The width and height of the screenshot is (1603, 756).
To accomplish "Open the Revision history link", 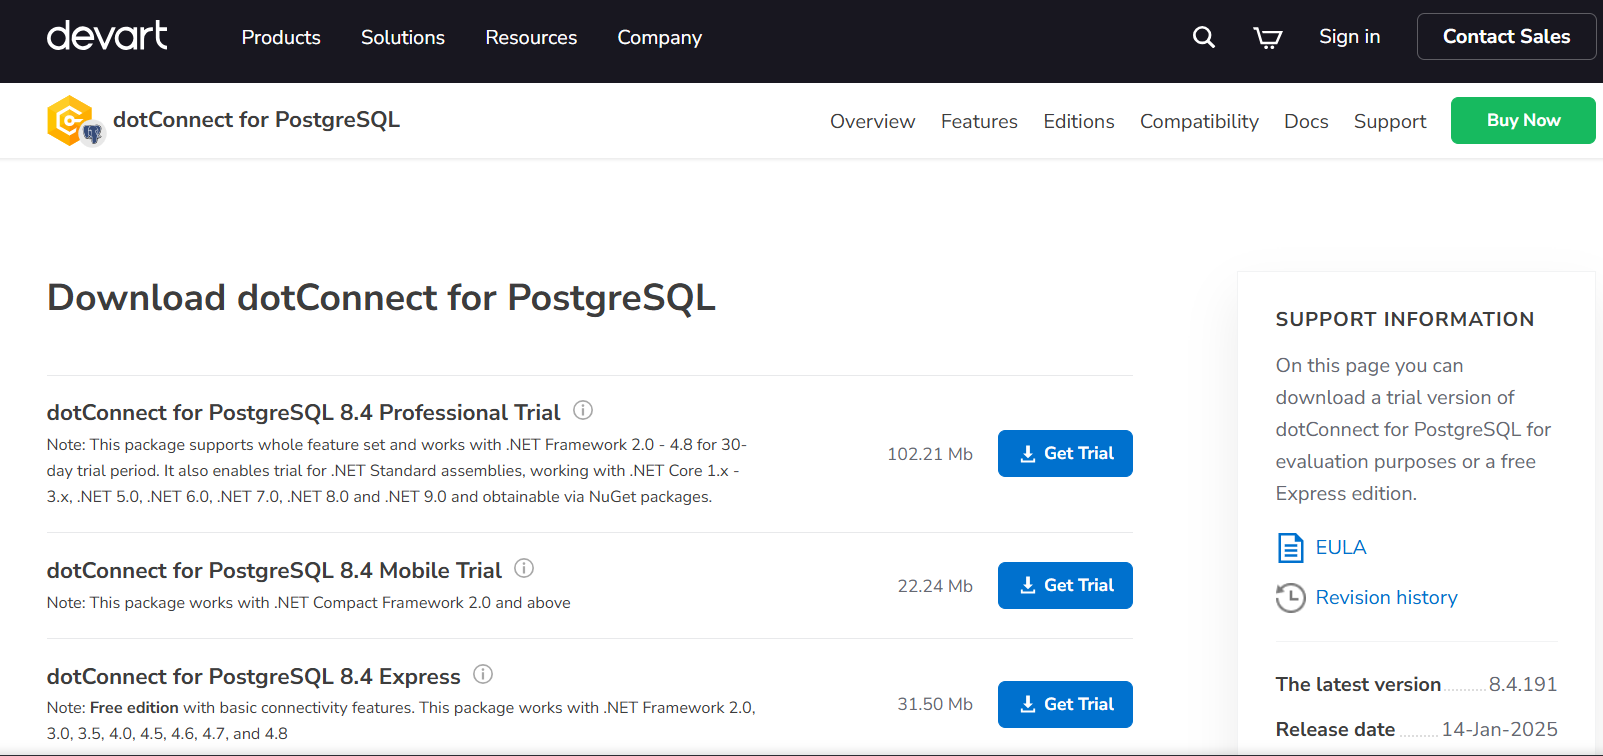I will tap(1386, 597).
